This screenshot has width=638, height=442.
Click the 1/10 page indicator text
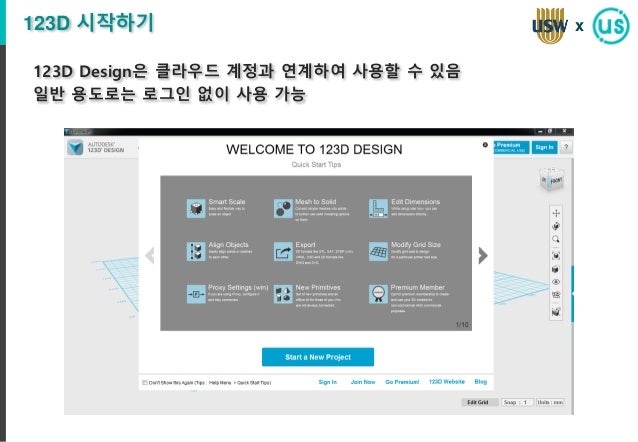[x=462, y=324]
